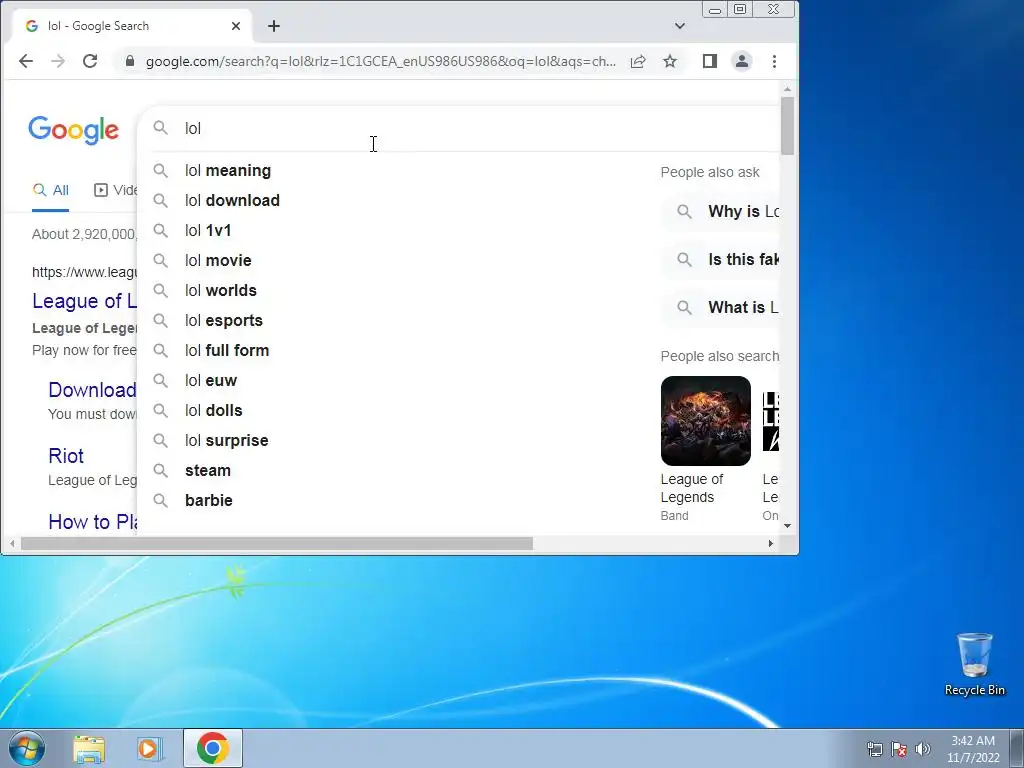
Task: Open the Chrome side panel
Action: [x=710, y=61]
